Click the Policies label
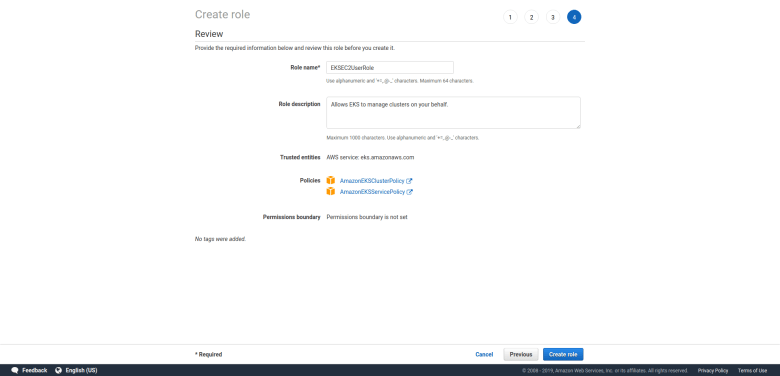This screenshot has width=780, height=376. click(309, 181)
